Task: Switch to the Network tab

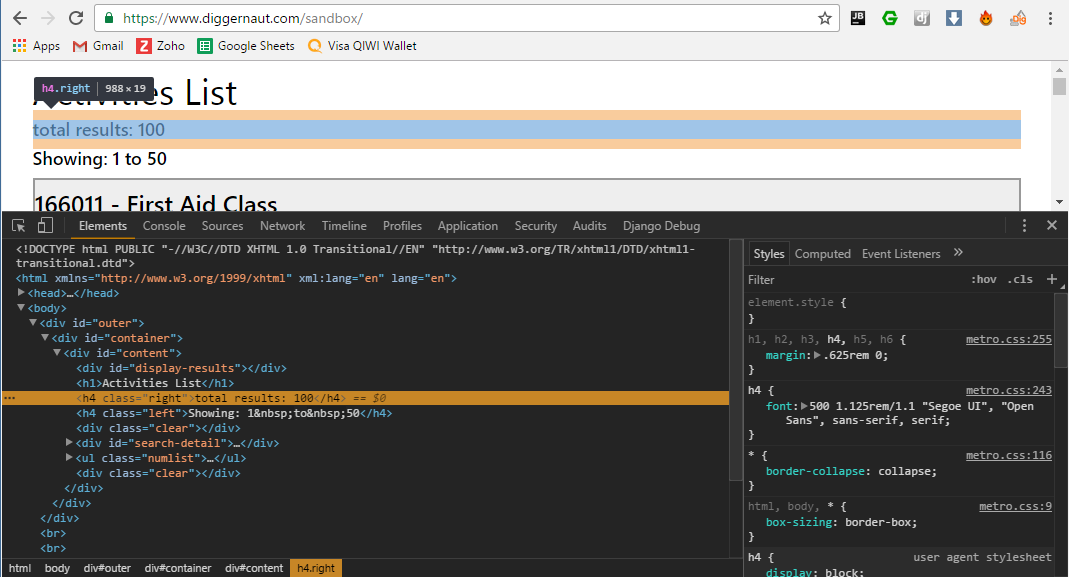Action: pyautogui.click(x=283, y=226)
